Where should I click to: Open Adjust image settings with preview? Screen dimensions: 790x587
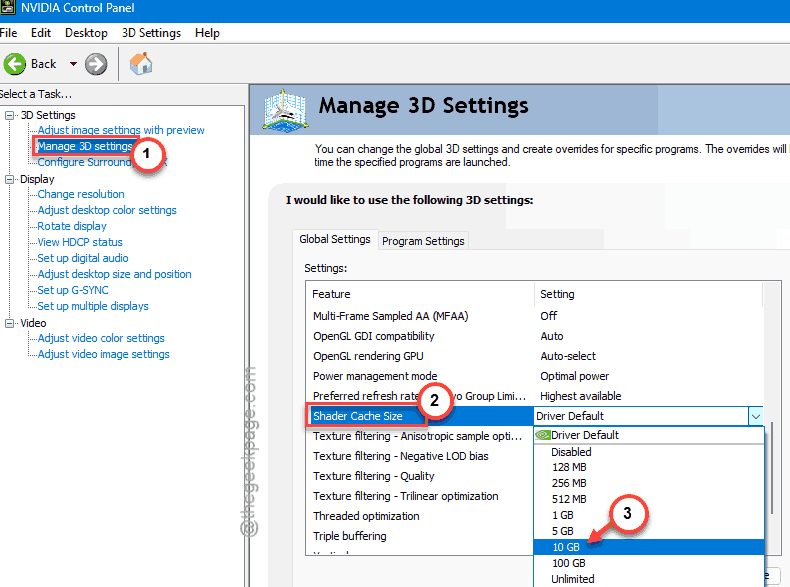click(121, 130)
